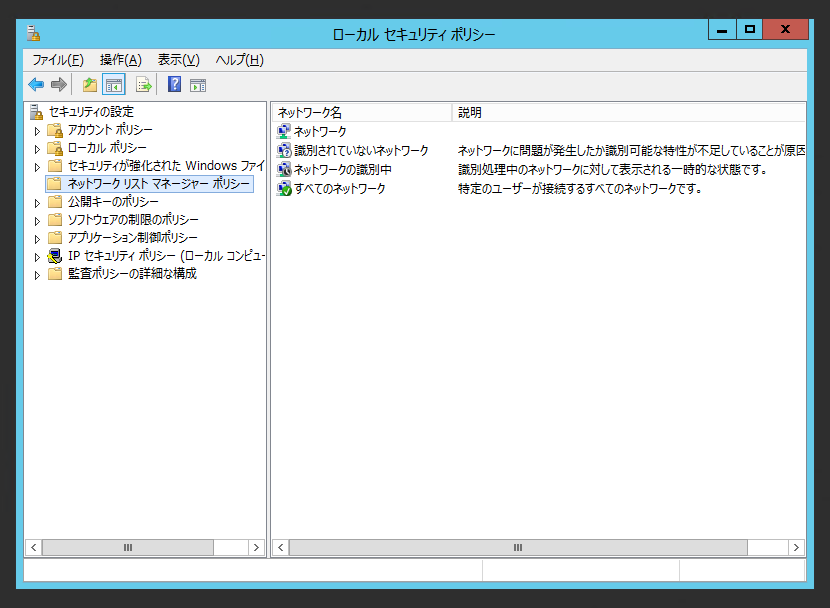Select the アカウント ポリシー label
Viewport: 830px width, 608px height.
[110, 130]
